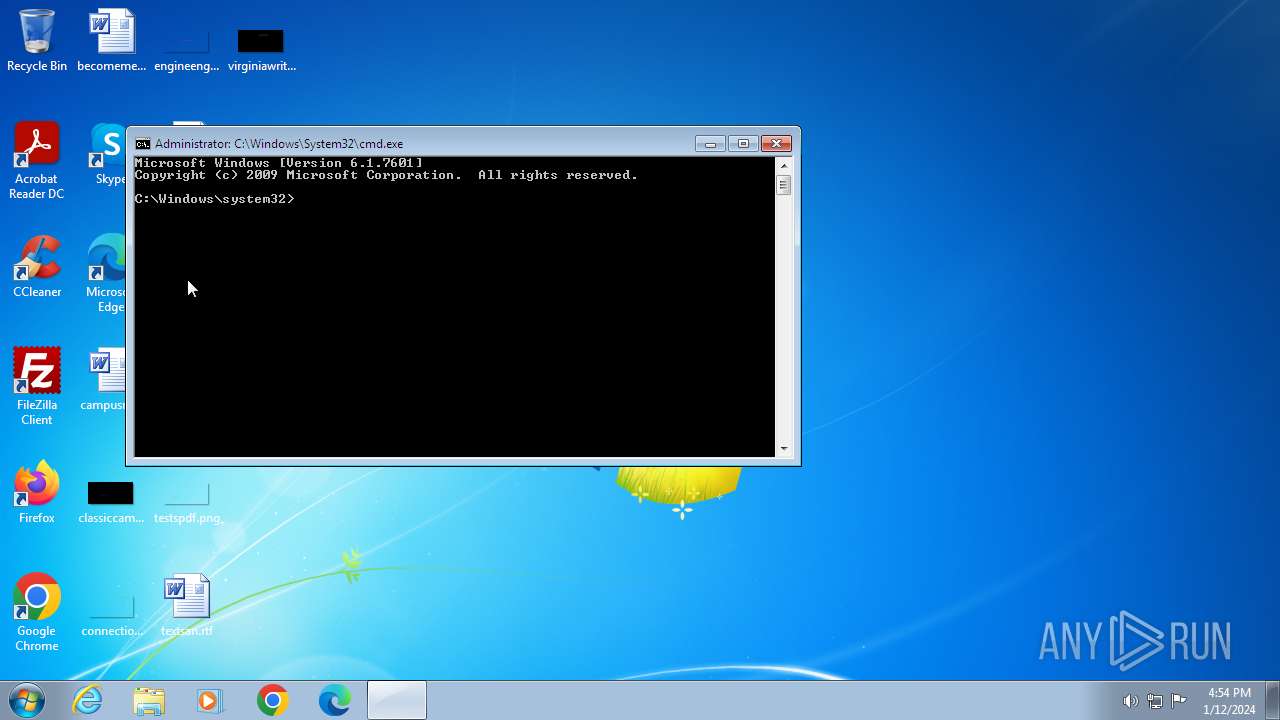1280x720 pixels.
Task: Click the cmd window title bar text
Action: click(x=279, y=144)
